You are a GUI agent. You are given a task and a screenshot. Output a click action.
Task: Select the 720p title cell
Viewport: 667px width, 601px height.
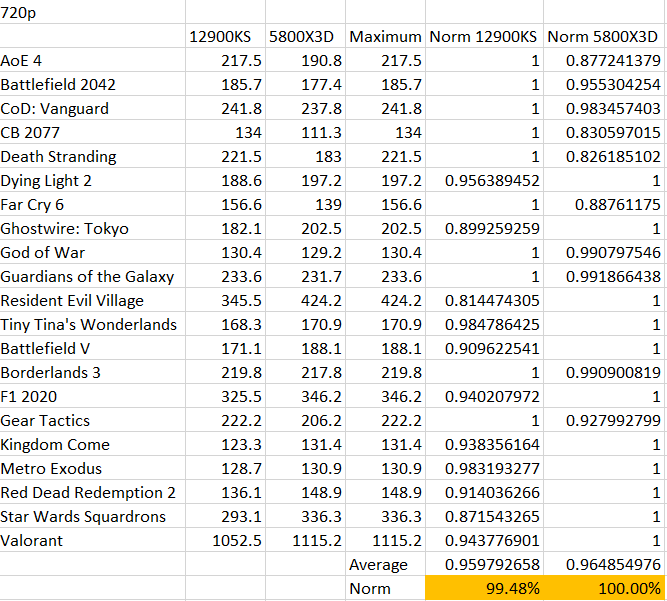[92, 12]
